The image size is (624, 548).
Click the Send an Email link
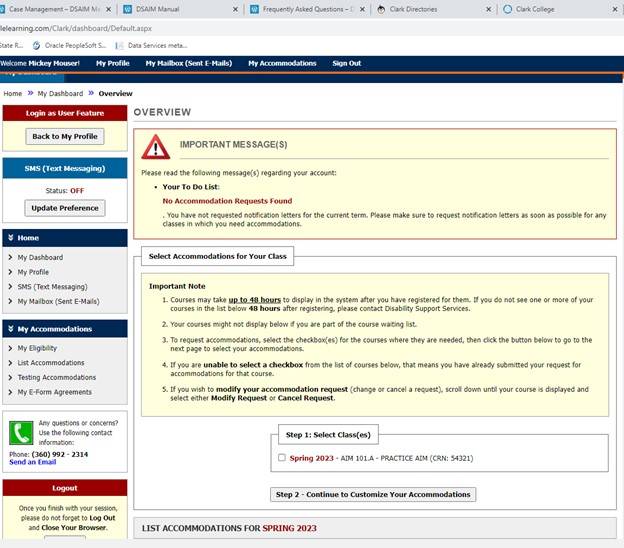33,462
